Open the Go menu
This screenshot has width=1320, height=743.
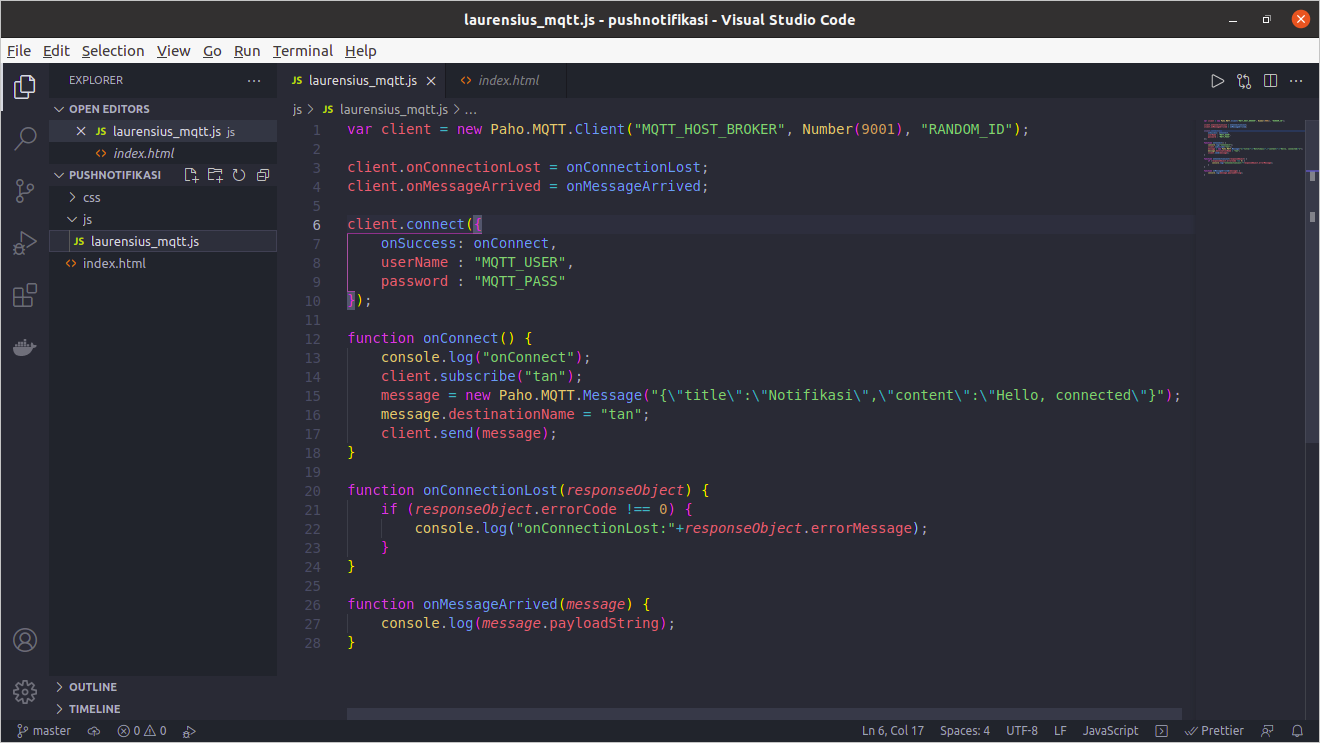[212, 51]
